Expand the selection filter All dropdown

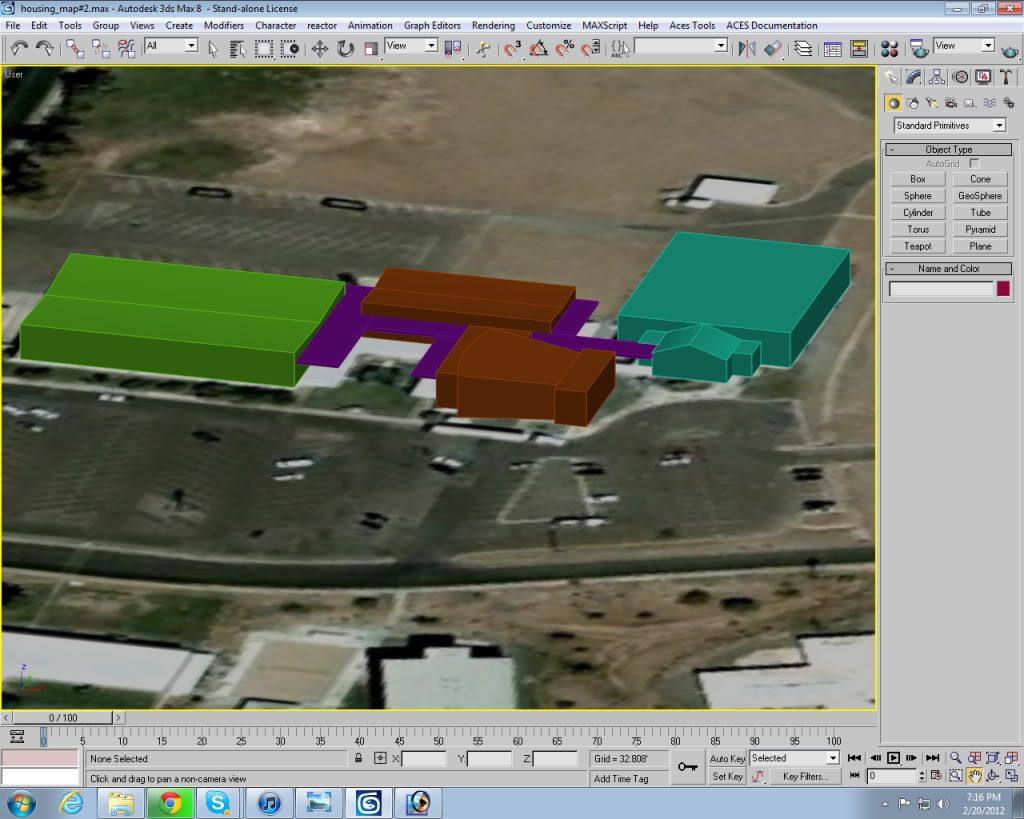(171, 46)
